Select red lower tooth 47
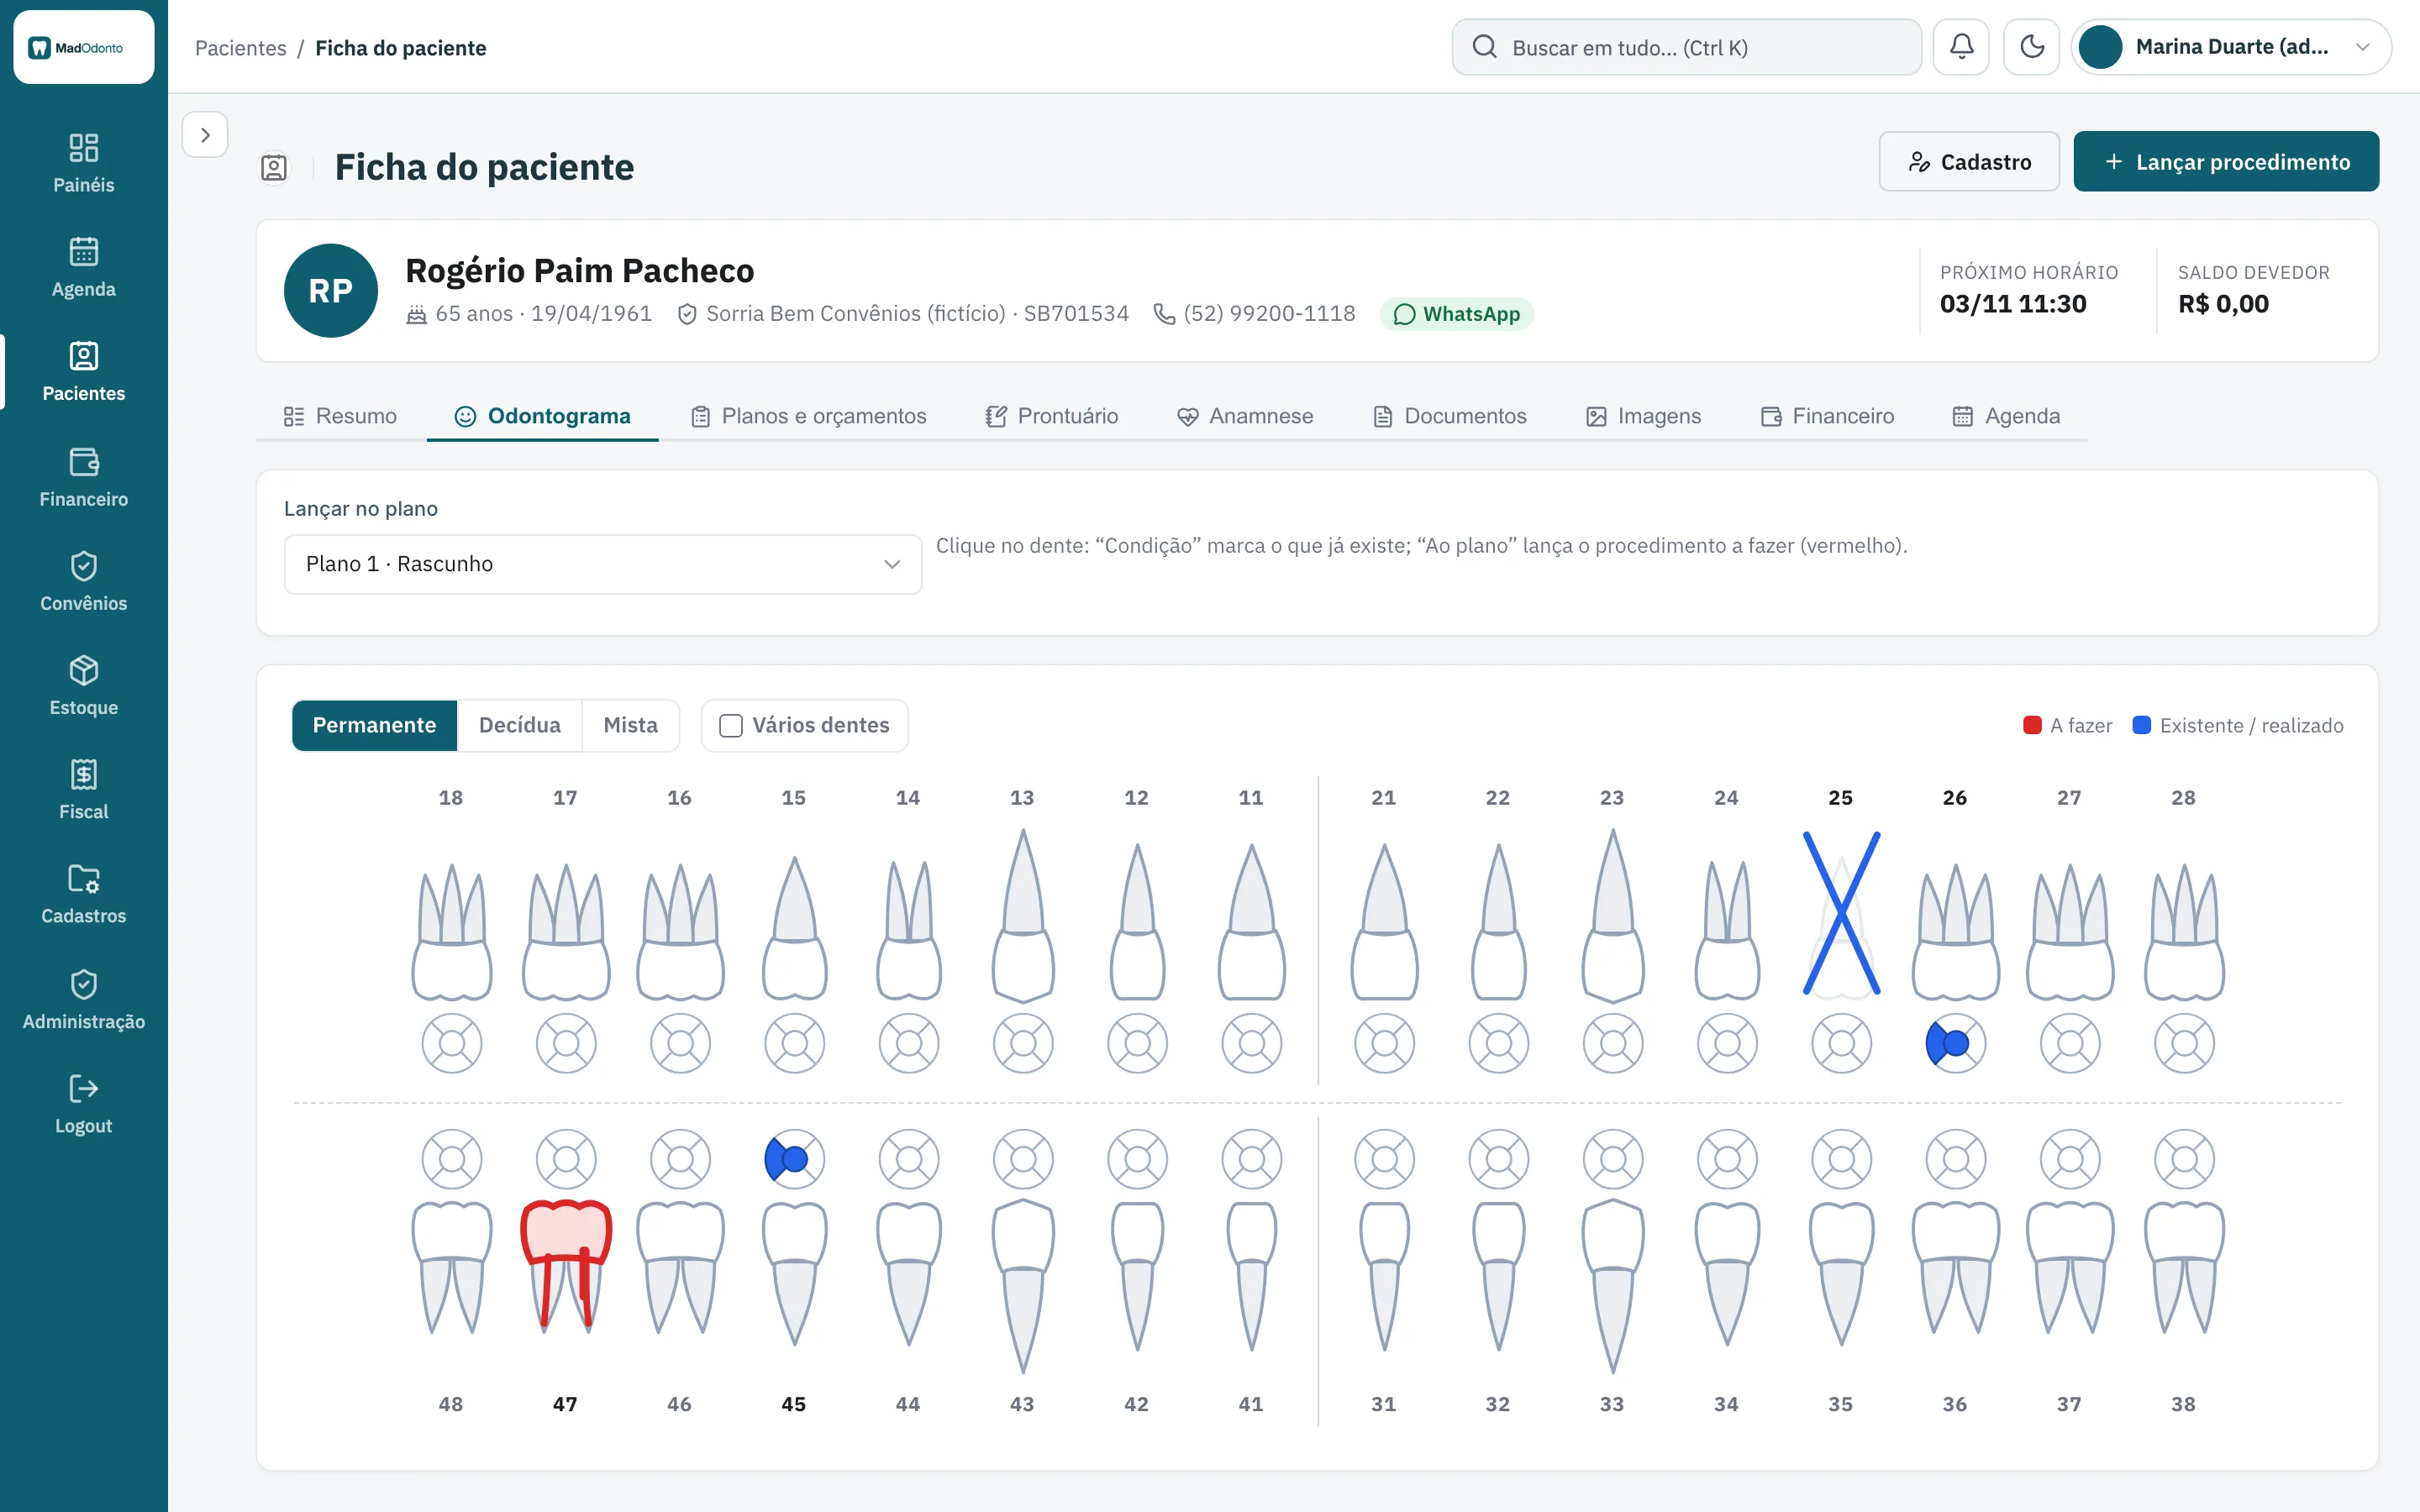The image size is (2420, 1512). click(x=566, y=1266)
